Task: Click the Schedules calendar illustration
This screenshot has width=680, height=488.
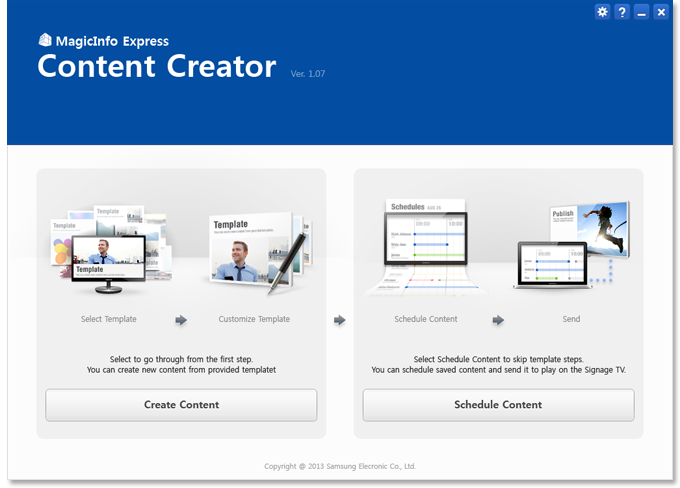Action: pos(425,247)
